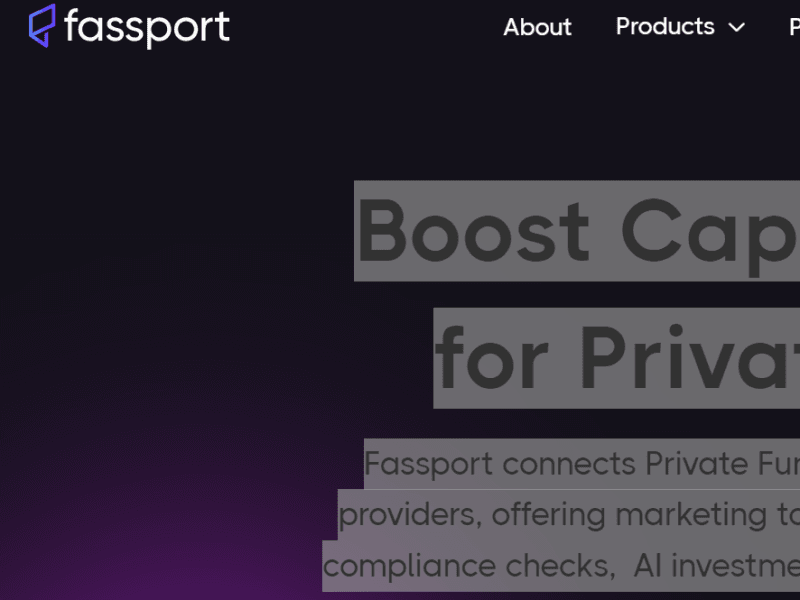Click the partially visible nav item far right

click(793, 28)
